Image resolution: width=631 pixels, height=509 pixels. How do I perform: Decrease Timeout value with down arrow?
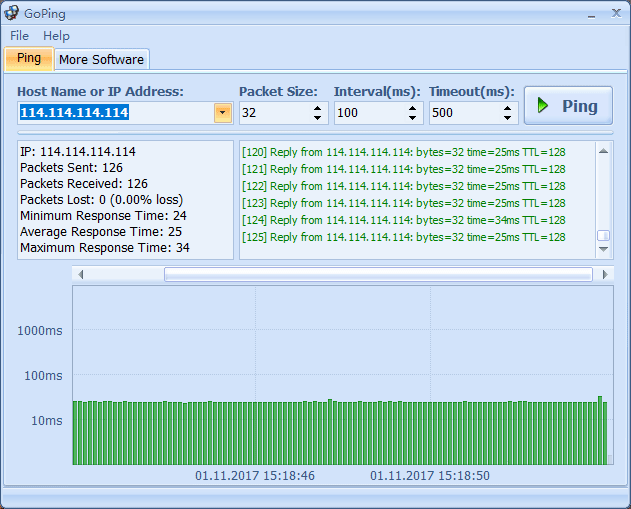point(507,117)
